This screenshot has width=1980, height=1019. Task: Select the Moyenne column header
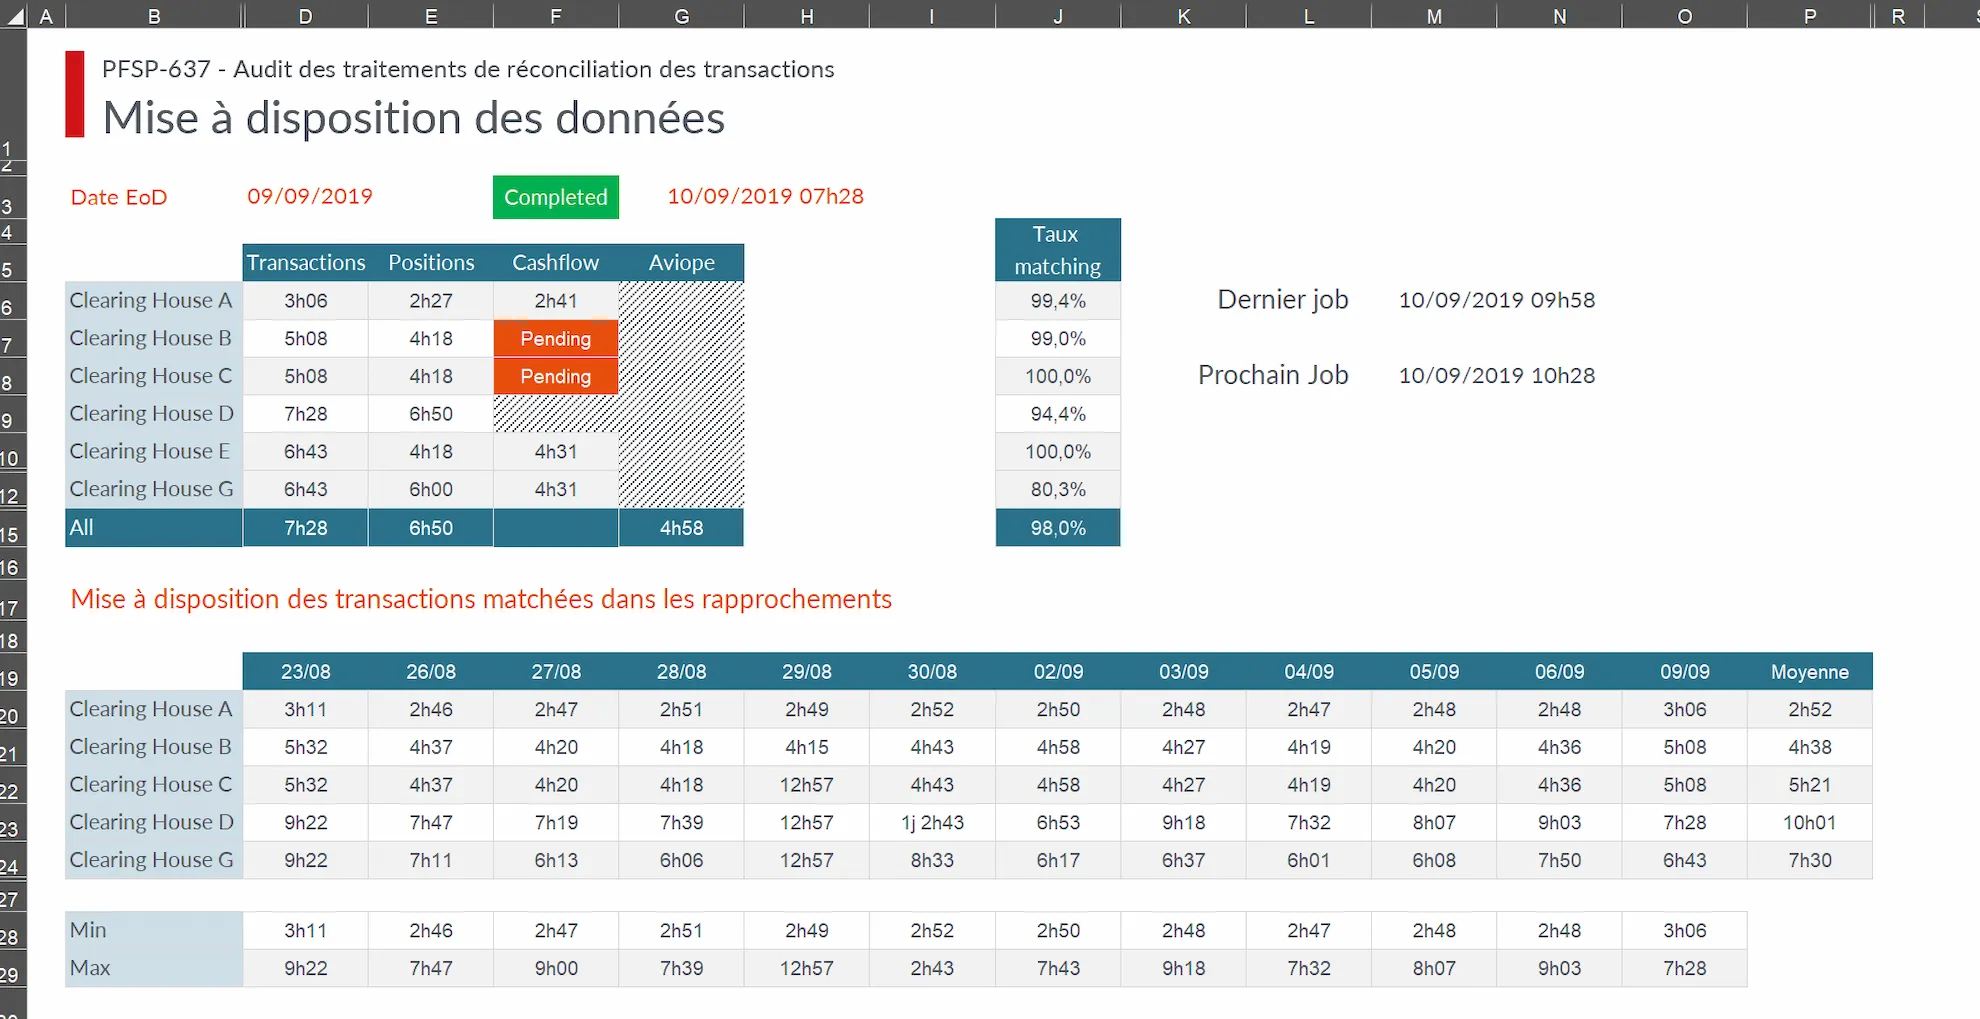(1810, 671)
